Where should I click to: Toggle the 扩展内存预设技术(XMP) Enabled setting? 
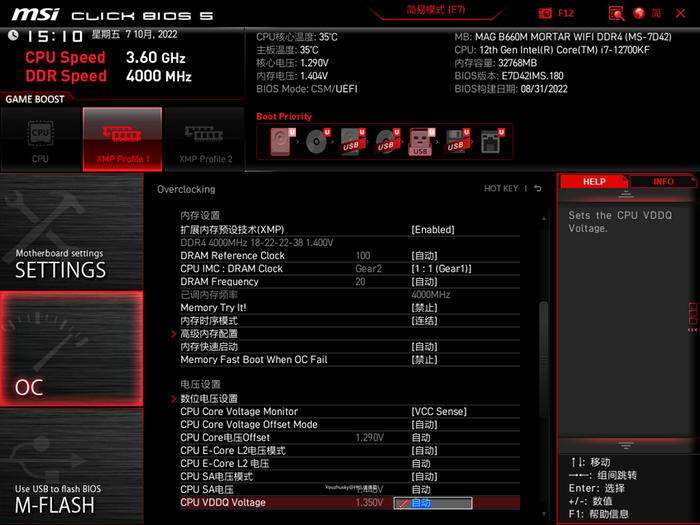pyautogui.click(x=433, y=229)
